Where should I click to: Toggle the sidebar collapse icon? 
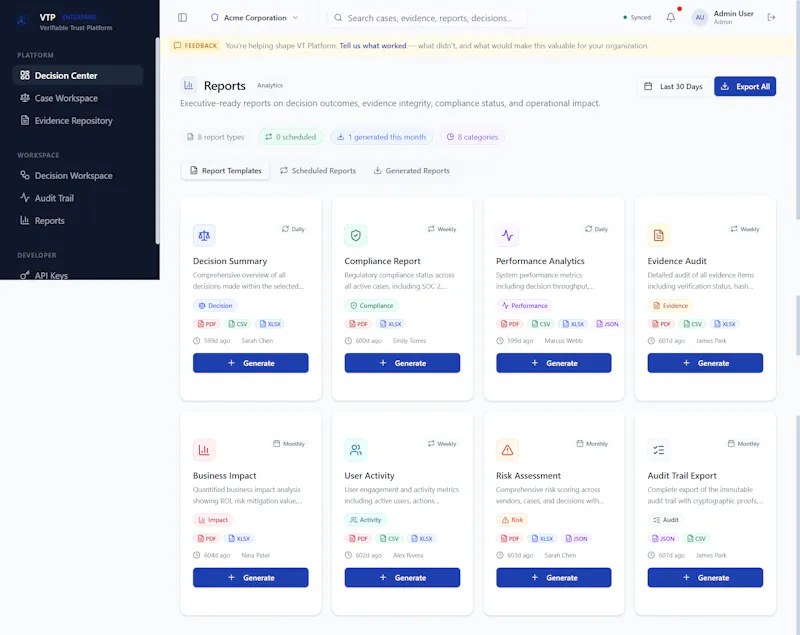click(182, 17)
